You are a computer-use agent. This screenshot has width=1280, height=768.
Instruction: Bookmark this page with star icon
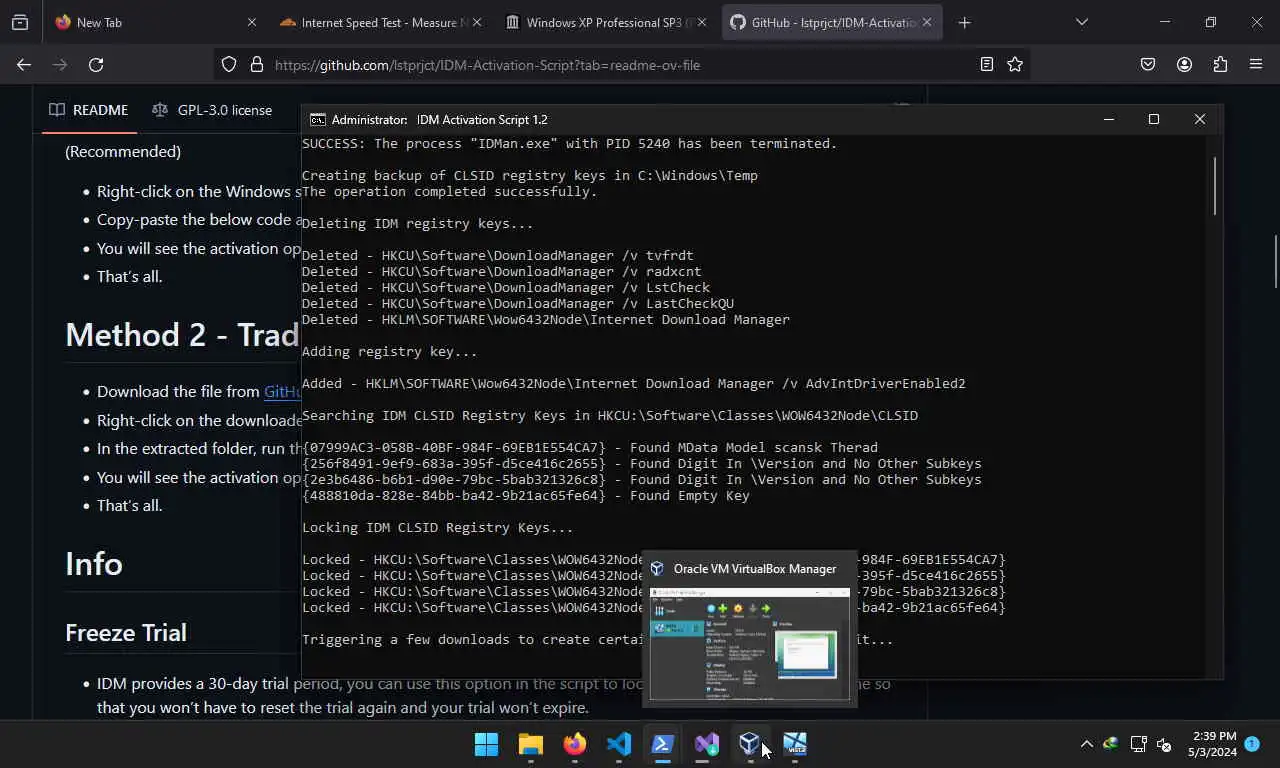[1015, 64]
